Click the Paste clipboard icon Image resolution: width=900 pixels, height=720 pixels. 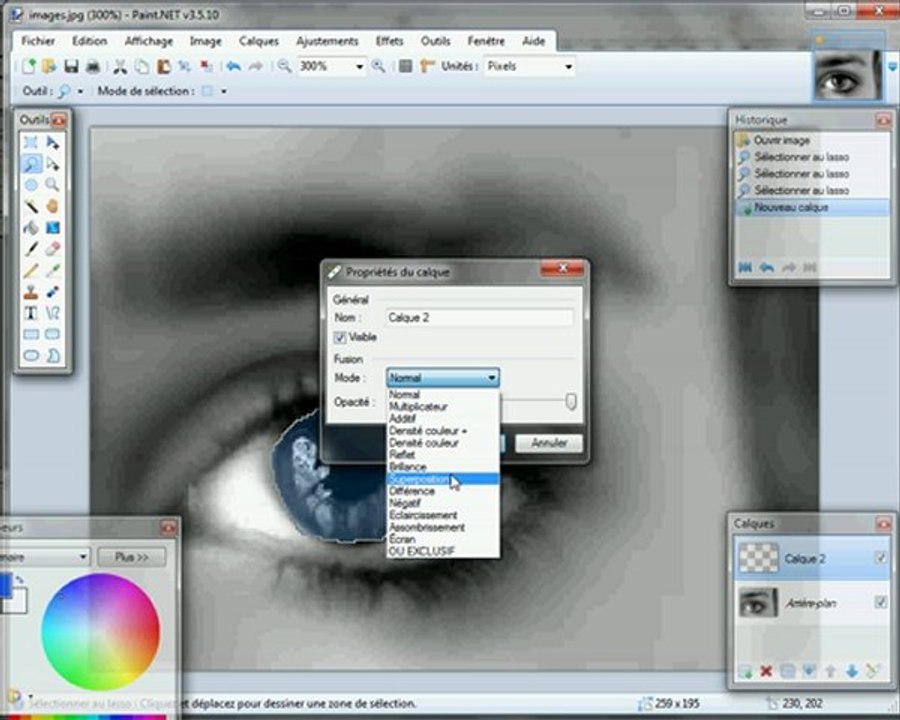pyautogui.click(x=164, y=67)
